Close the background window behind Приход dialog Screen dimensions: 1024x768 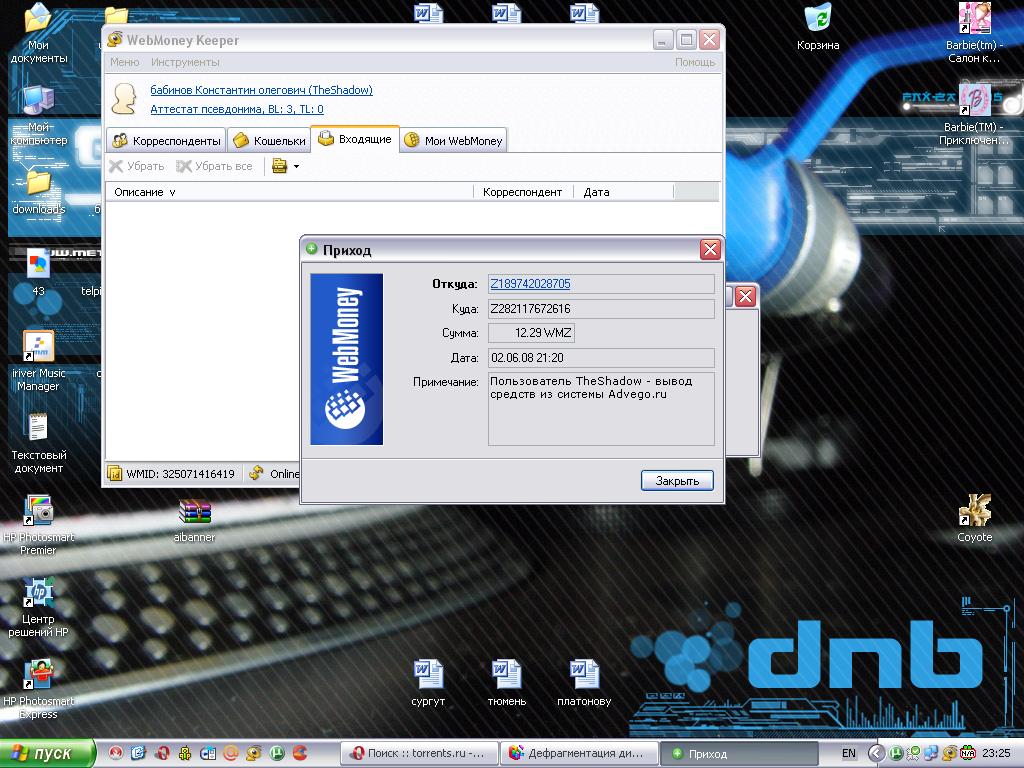point(745,296)
